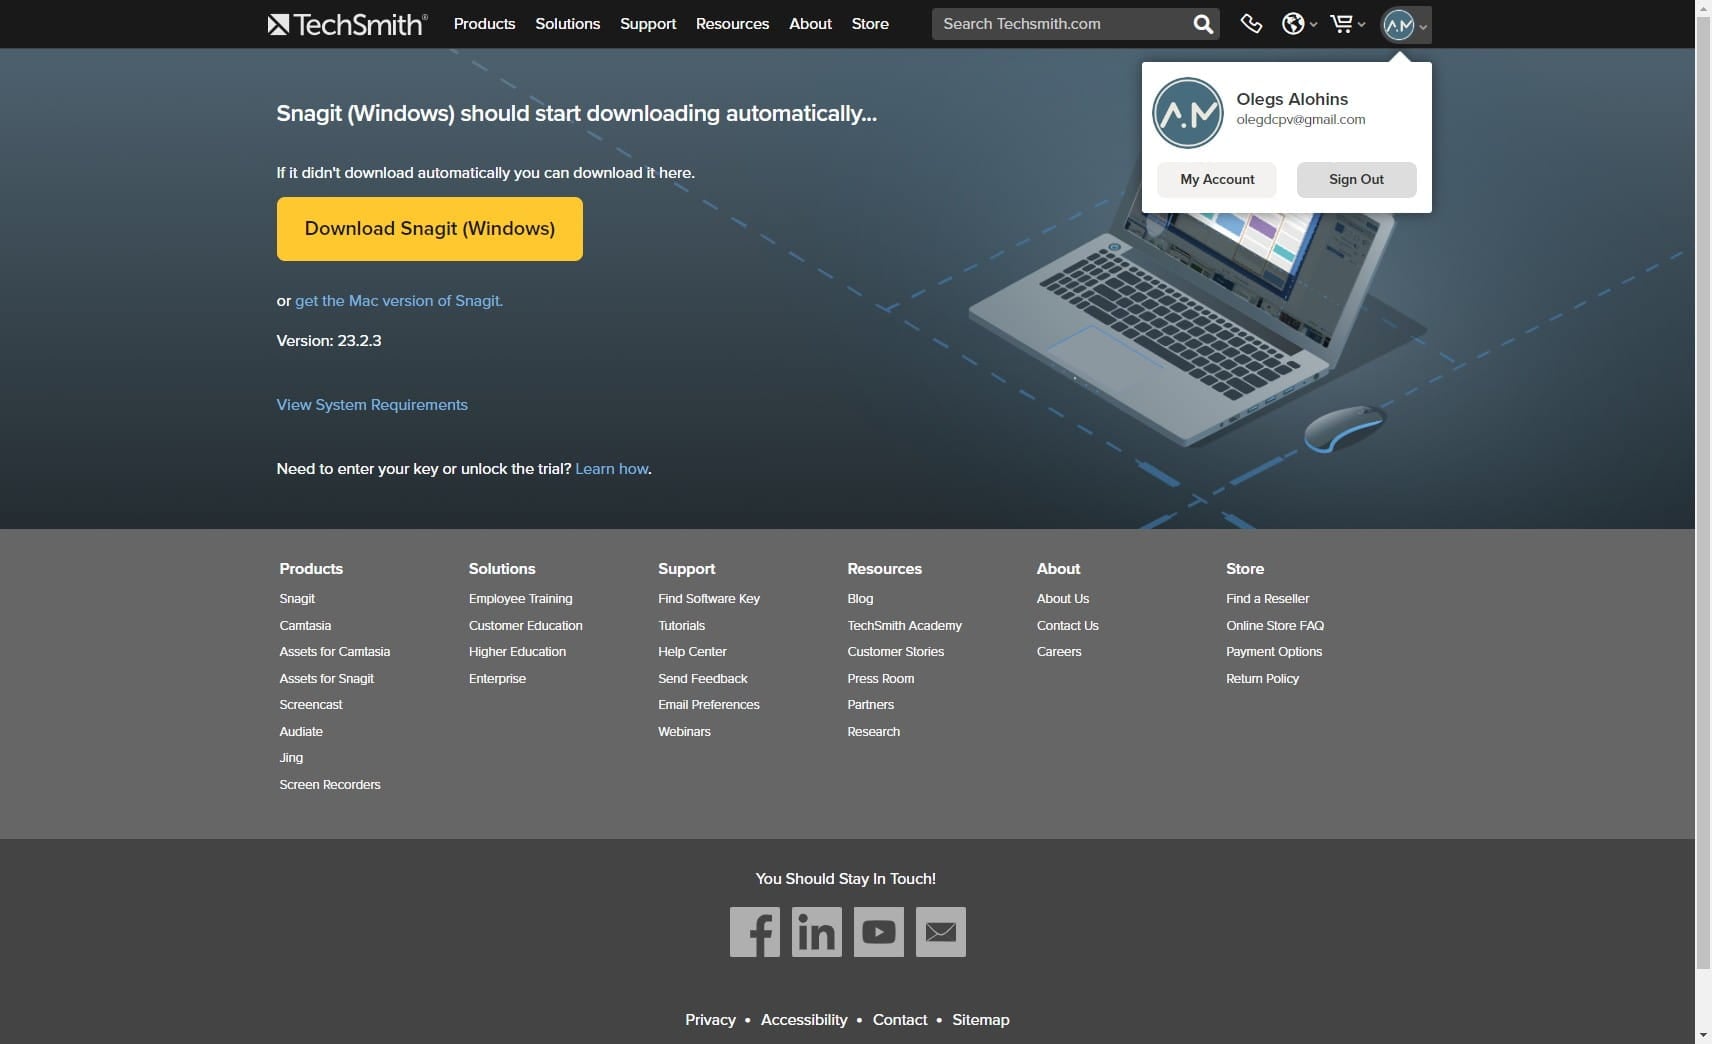
Task: Open the Sitemap link at page bottom
Action: tap(981, 1020)
